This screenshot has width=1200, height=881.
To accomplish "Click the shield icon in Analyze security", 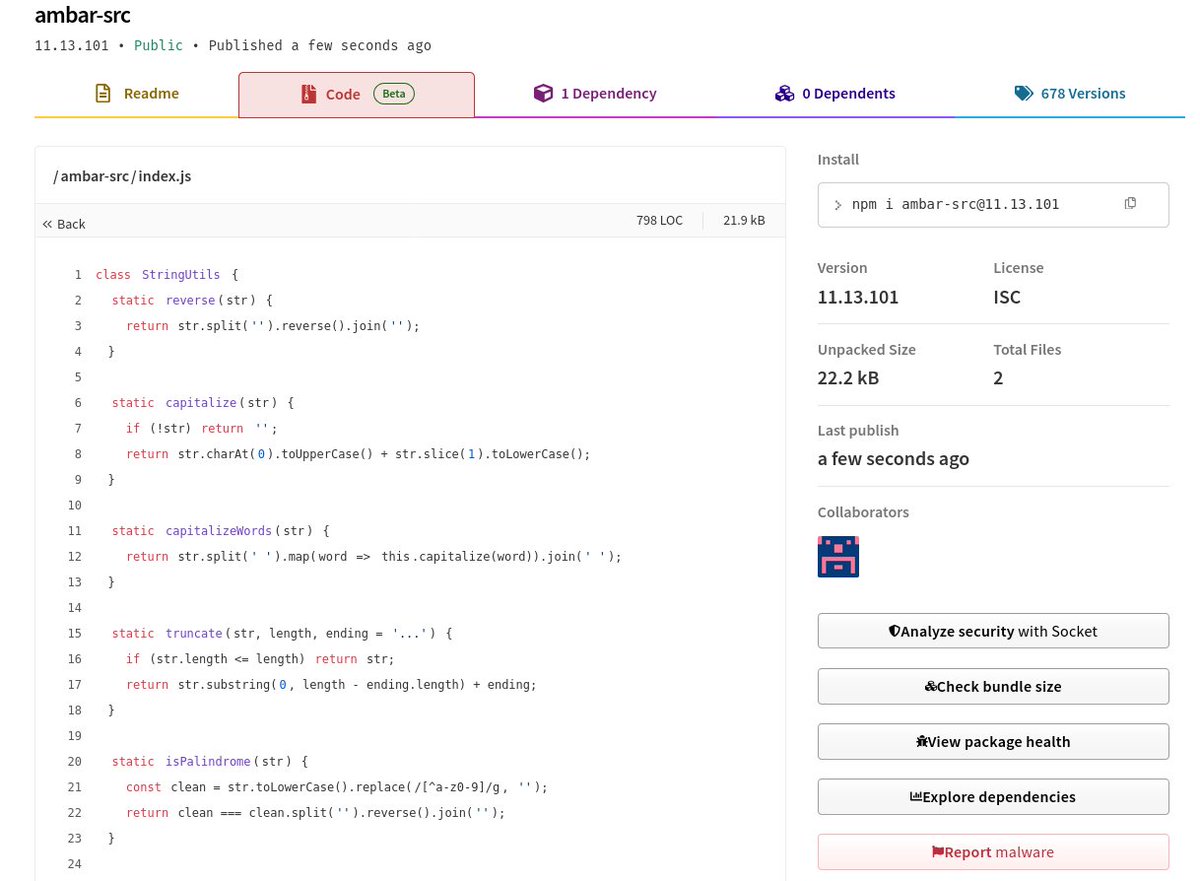I will point(894,632).
